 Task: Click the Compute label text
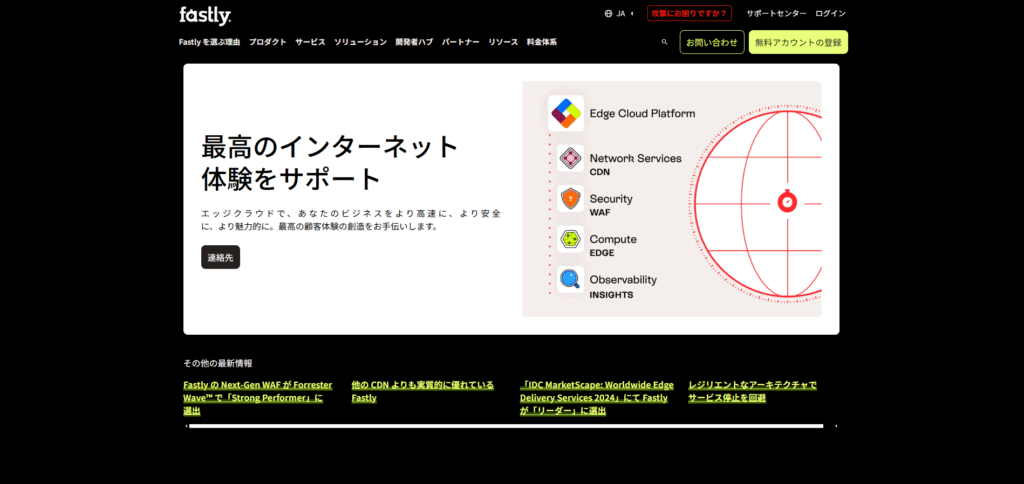tap(613, 239)
